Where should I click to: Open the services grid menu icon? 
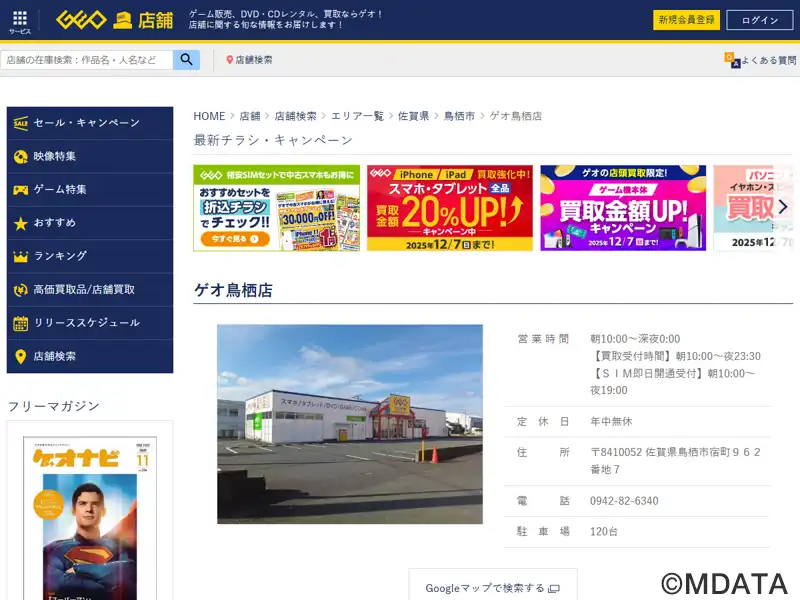point(20,18)
